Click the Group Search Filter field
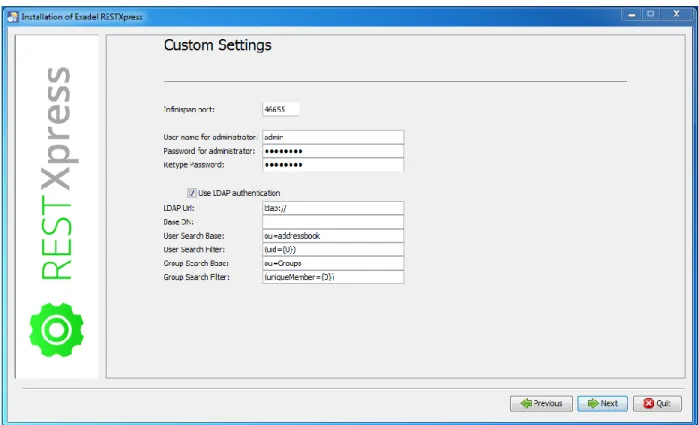This screenshot has width=699, height=425. point(333,277)
